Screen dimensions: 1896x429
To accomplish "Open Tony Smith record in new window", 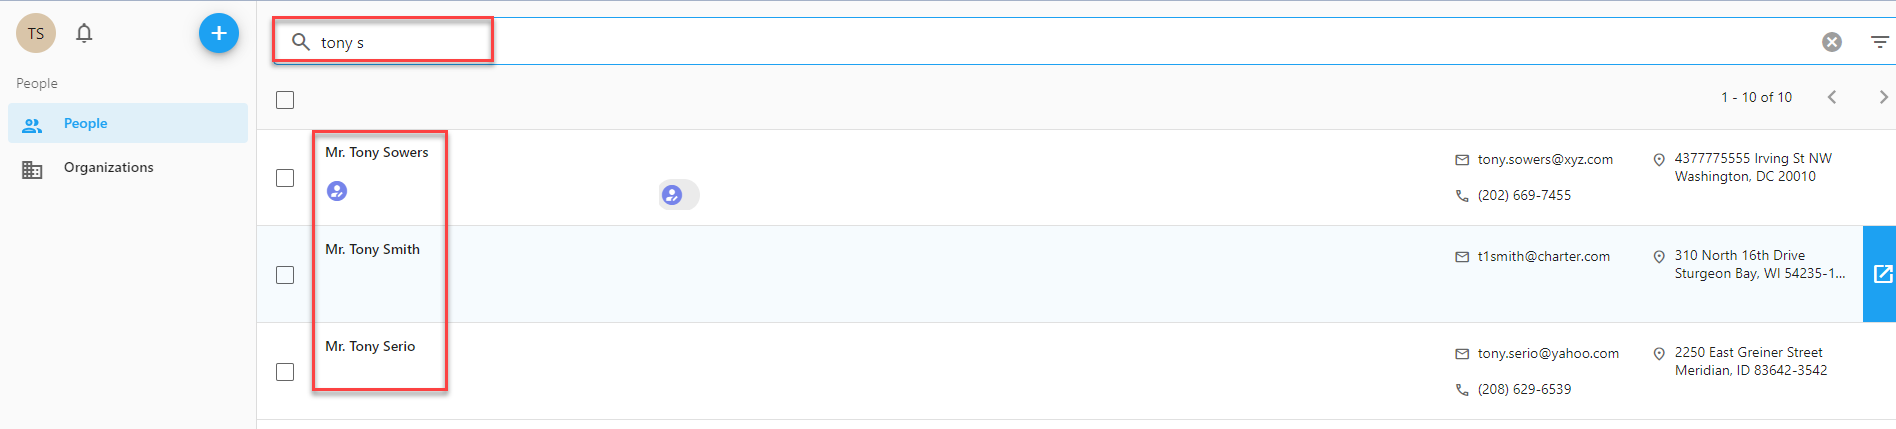I will coord(1880,274).
